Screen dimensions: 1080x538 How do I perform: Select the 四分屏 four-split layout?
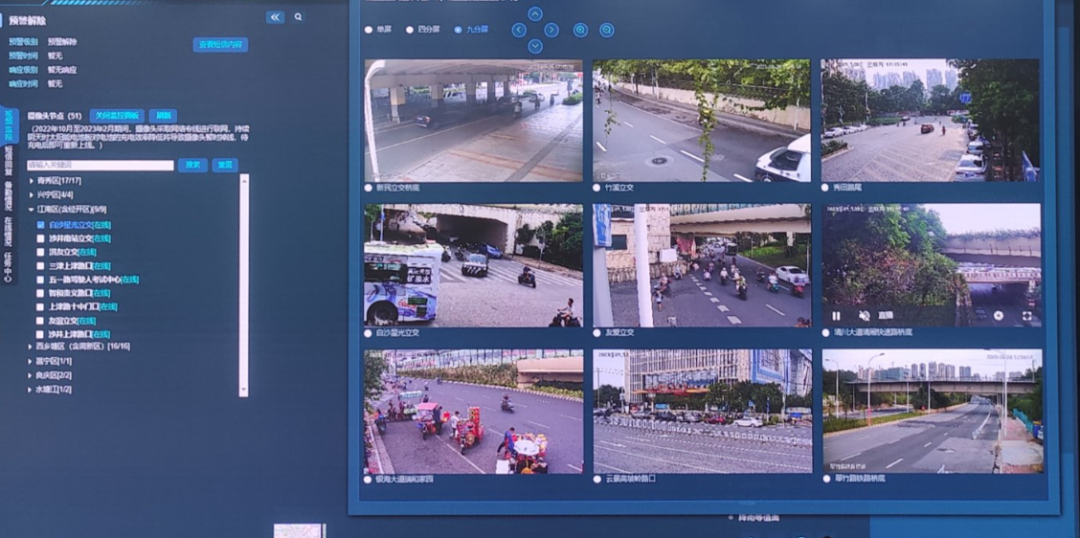tap(422, 30)
